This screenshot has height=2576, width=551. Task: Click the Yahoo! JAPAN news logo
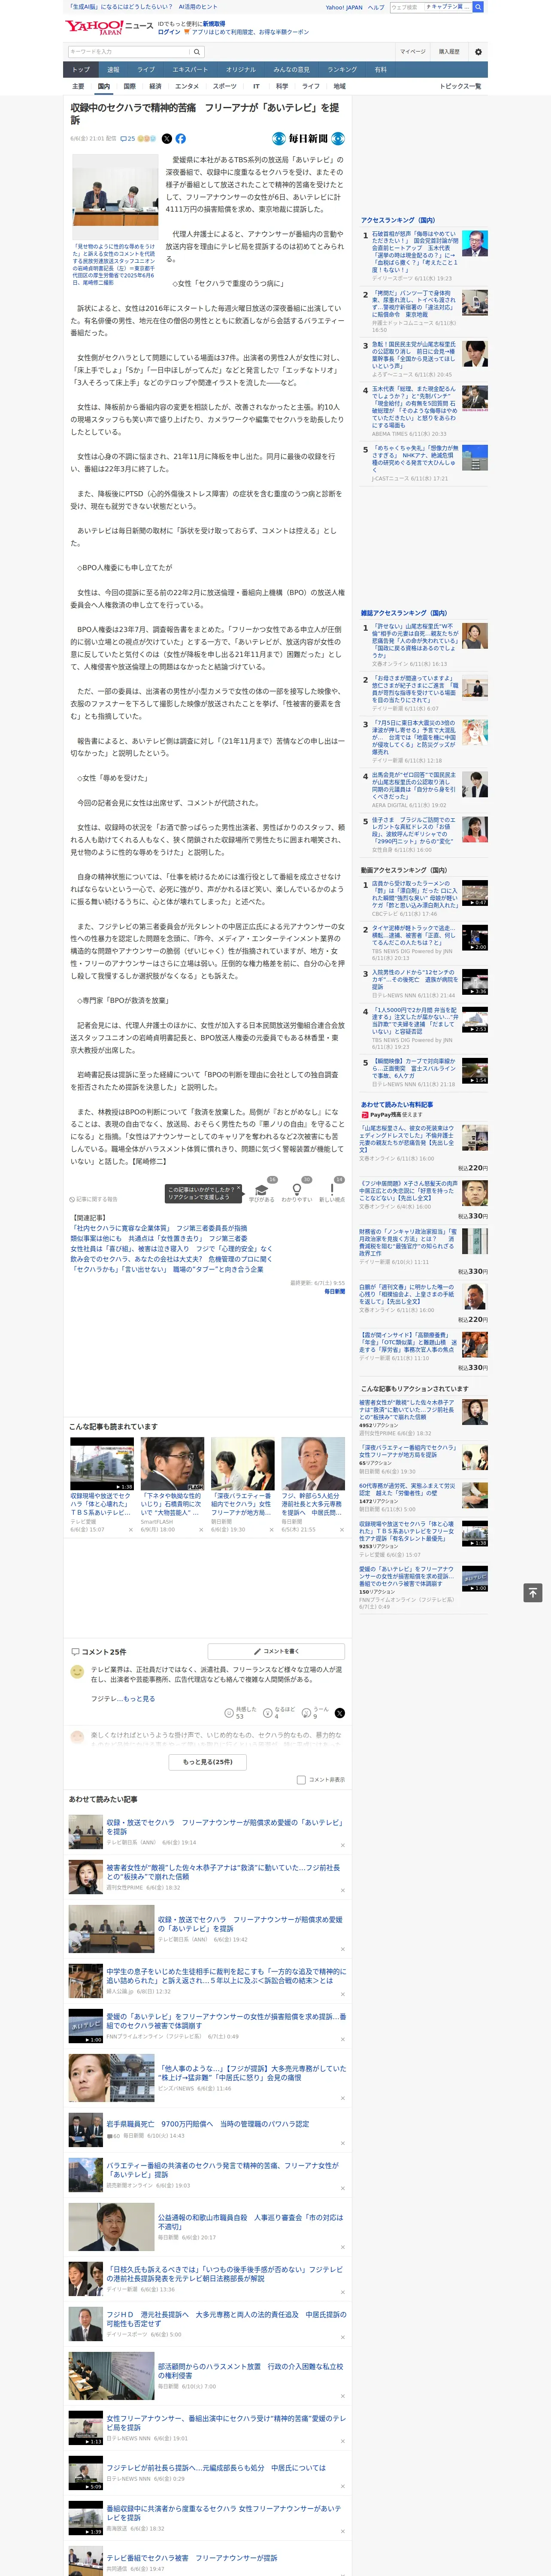[x=109, y=27]
